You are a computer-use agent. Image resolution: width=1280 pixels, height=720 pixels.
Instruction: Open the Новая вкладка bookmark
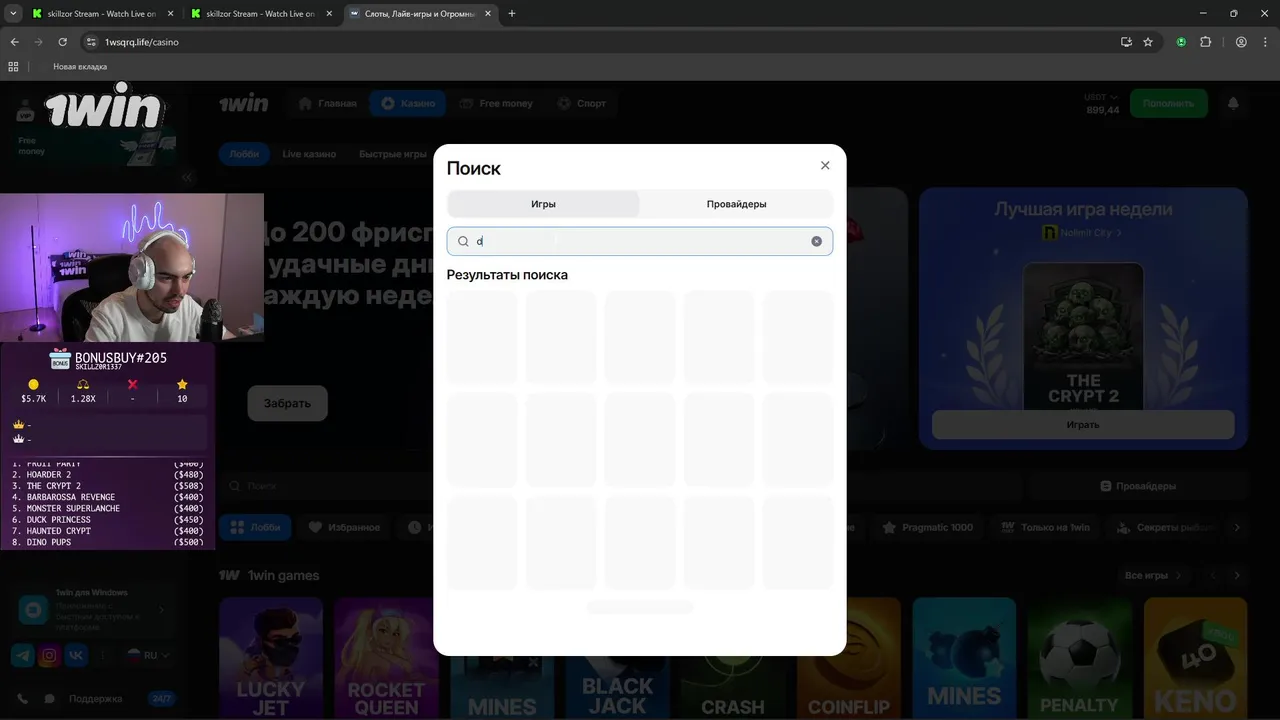tap(80, 67)
